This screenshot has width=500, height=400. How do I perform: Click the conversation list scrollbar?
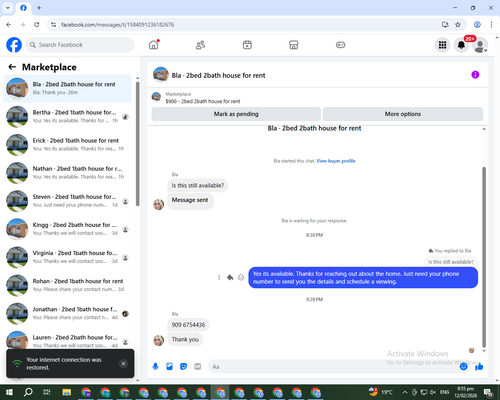point(138,143)
